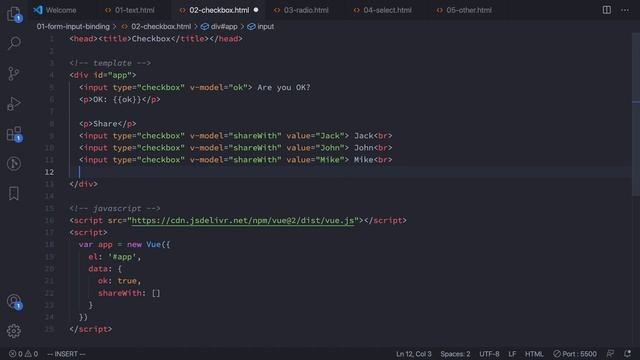Open the input breadcrumb symbol
640x360 pixels.
261,27
